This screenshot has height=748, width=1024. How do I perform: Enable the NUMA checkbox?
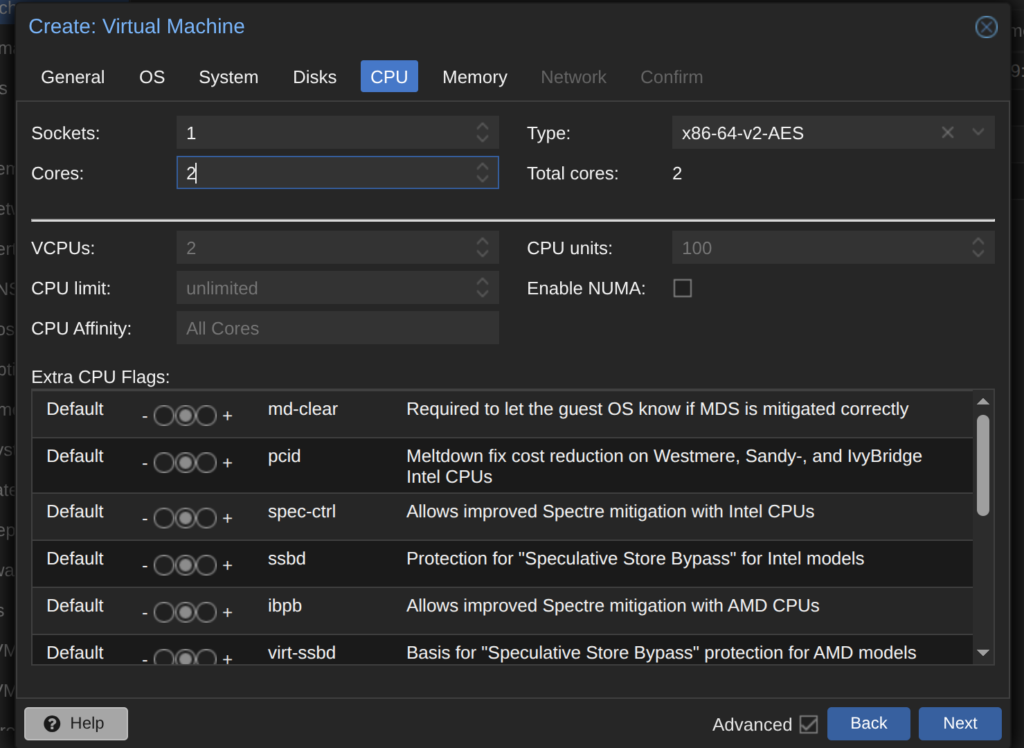pyautogui.click(x=682, y=288)
